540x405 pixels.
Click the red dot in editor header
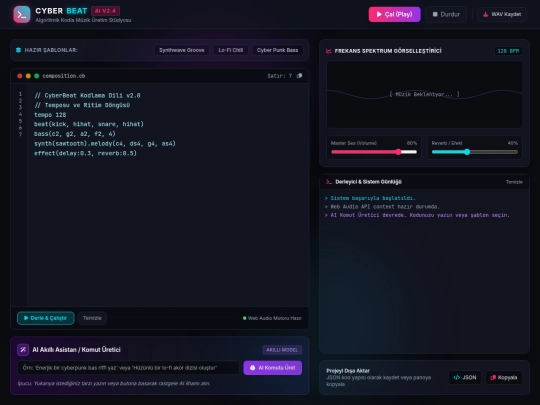(20, 76)
